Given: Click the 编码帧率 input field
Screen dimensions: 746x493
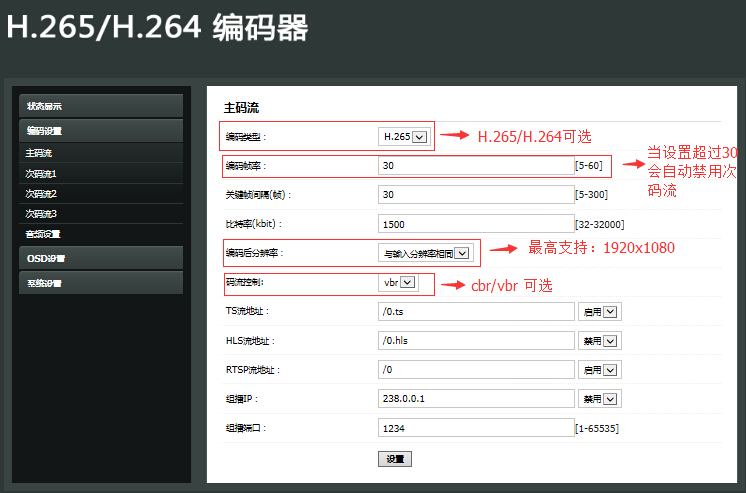Looking at the screenshot, I should point(476,166).
